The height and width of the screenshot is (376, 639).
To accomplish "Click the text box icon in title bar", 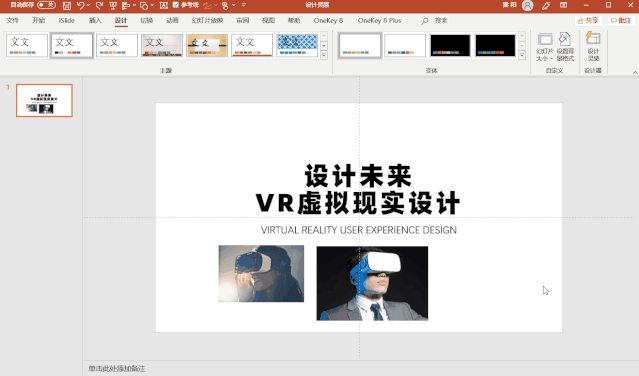I will (163, 5).
